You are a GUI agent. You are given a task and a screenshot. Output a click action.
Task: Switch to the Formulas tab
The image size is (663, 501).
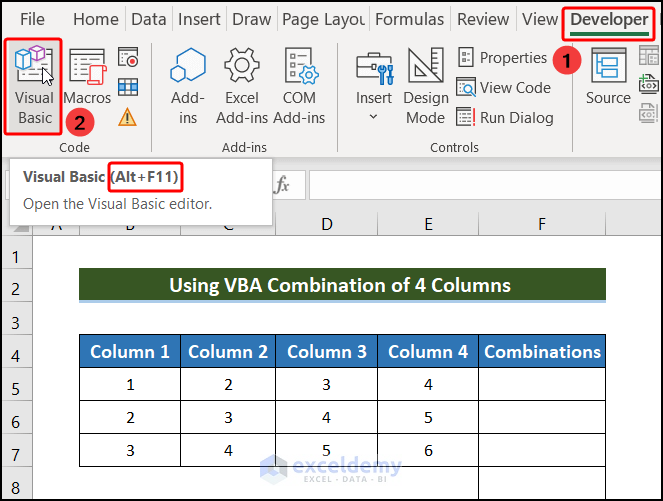pos(410,19)
